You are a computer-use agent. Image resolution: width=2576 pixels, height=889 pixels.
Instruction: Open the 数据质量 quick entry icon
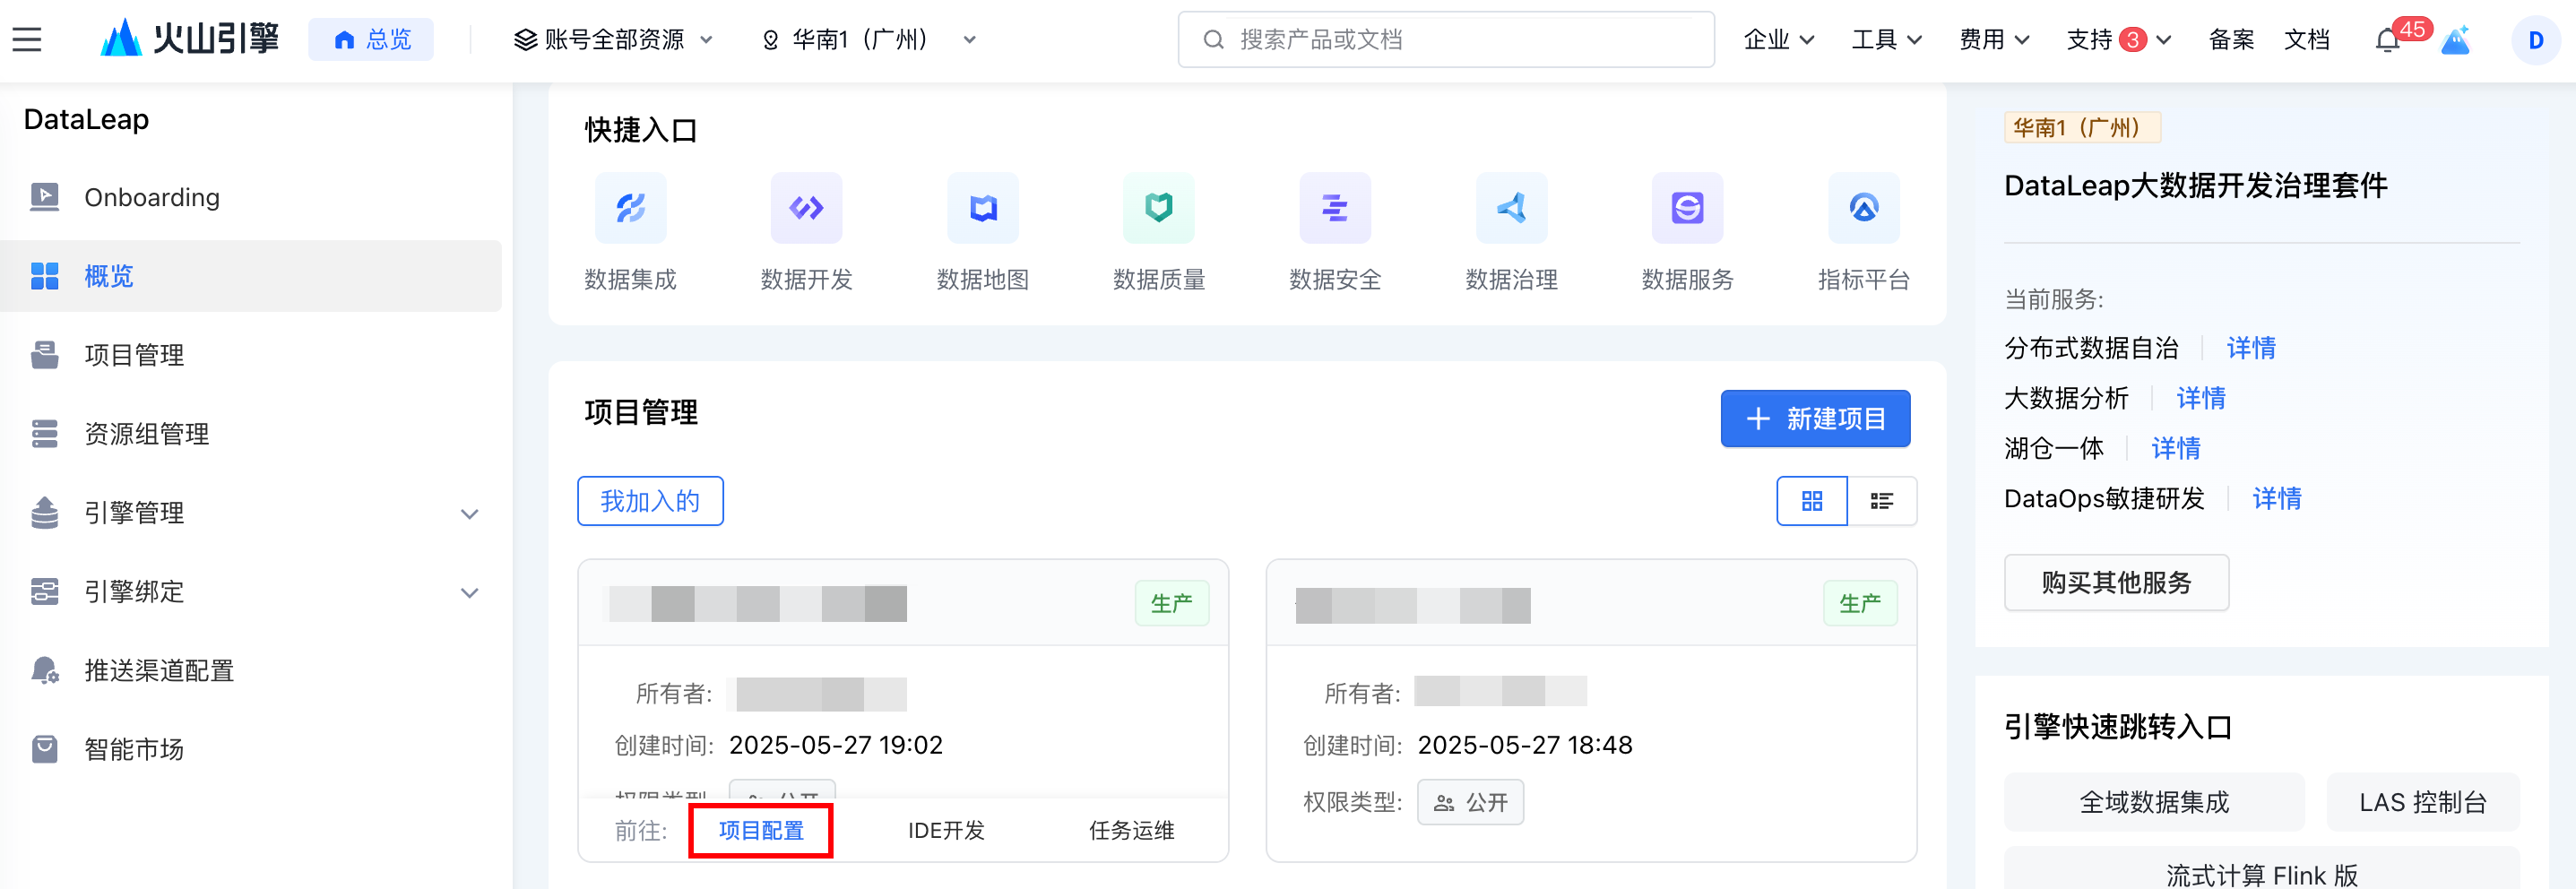point(1159,208)
